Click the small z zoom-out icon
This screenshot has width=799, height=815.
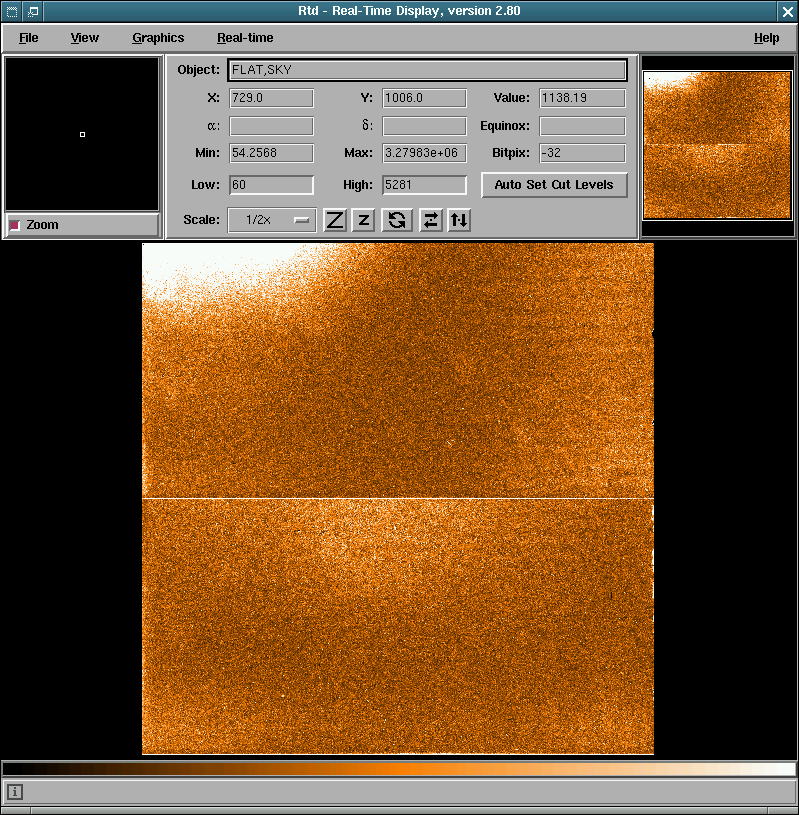[x=363, y=220]
